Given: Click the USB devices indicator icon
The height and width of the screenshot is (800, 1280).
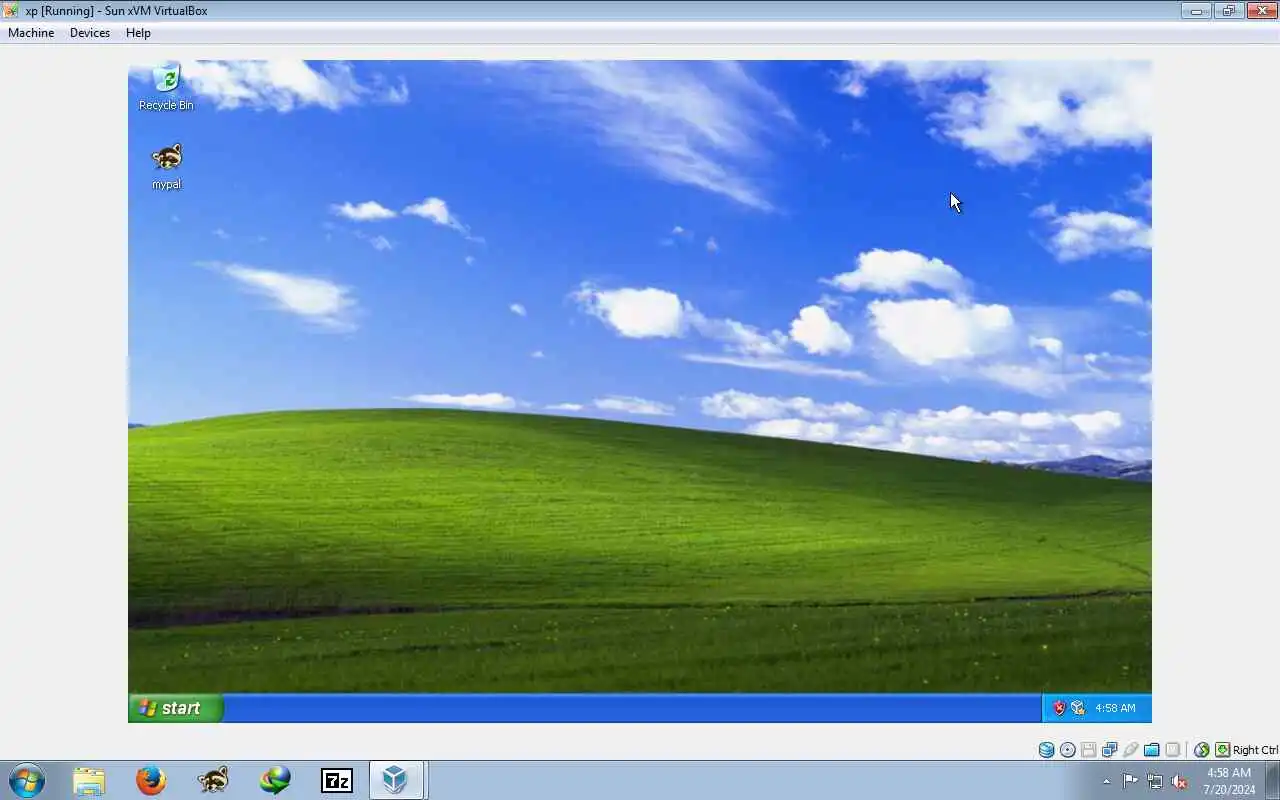Looking at the screenshot, I should point(1130,750).
